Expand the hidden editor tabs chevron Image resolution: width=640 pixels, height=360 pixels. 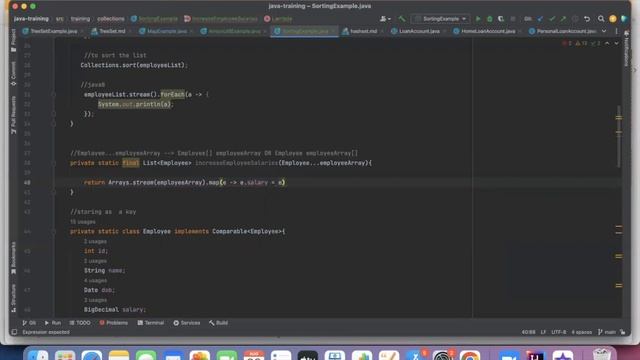(604, 31)
